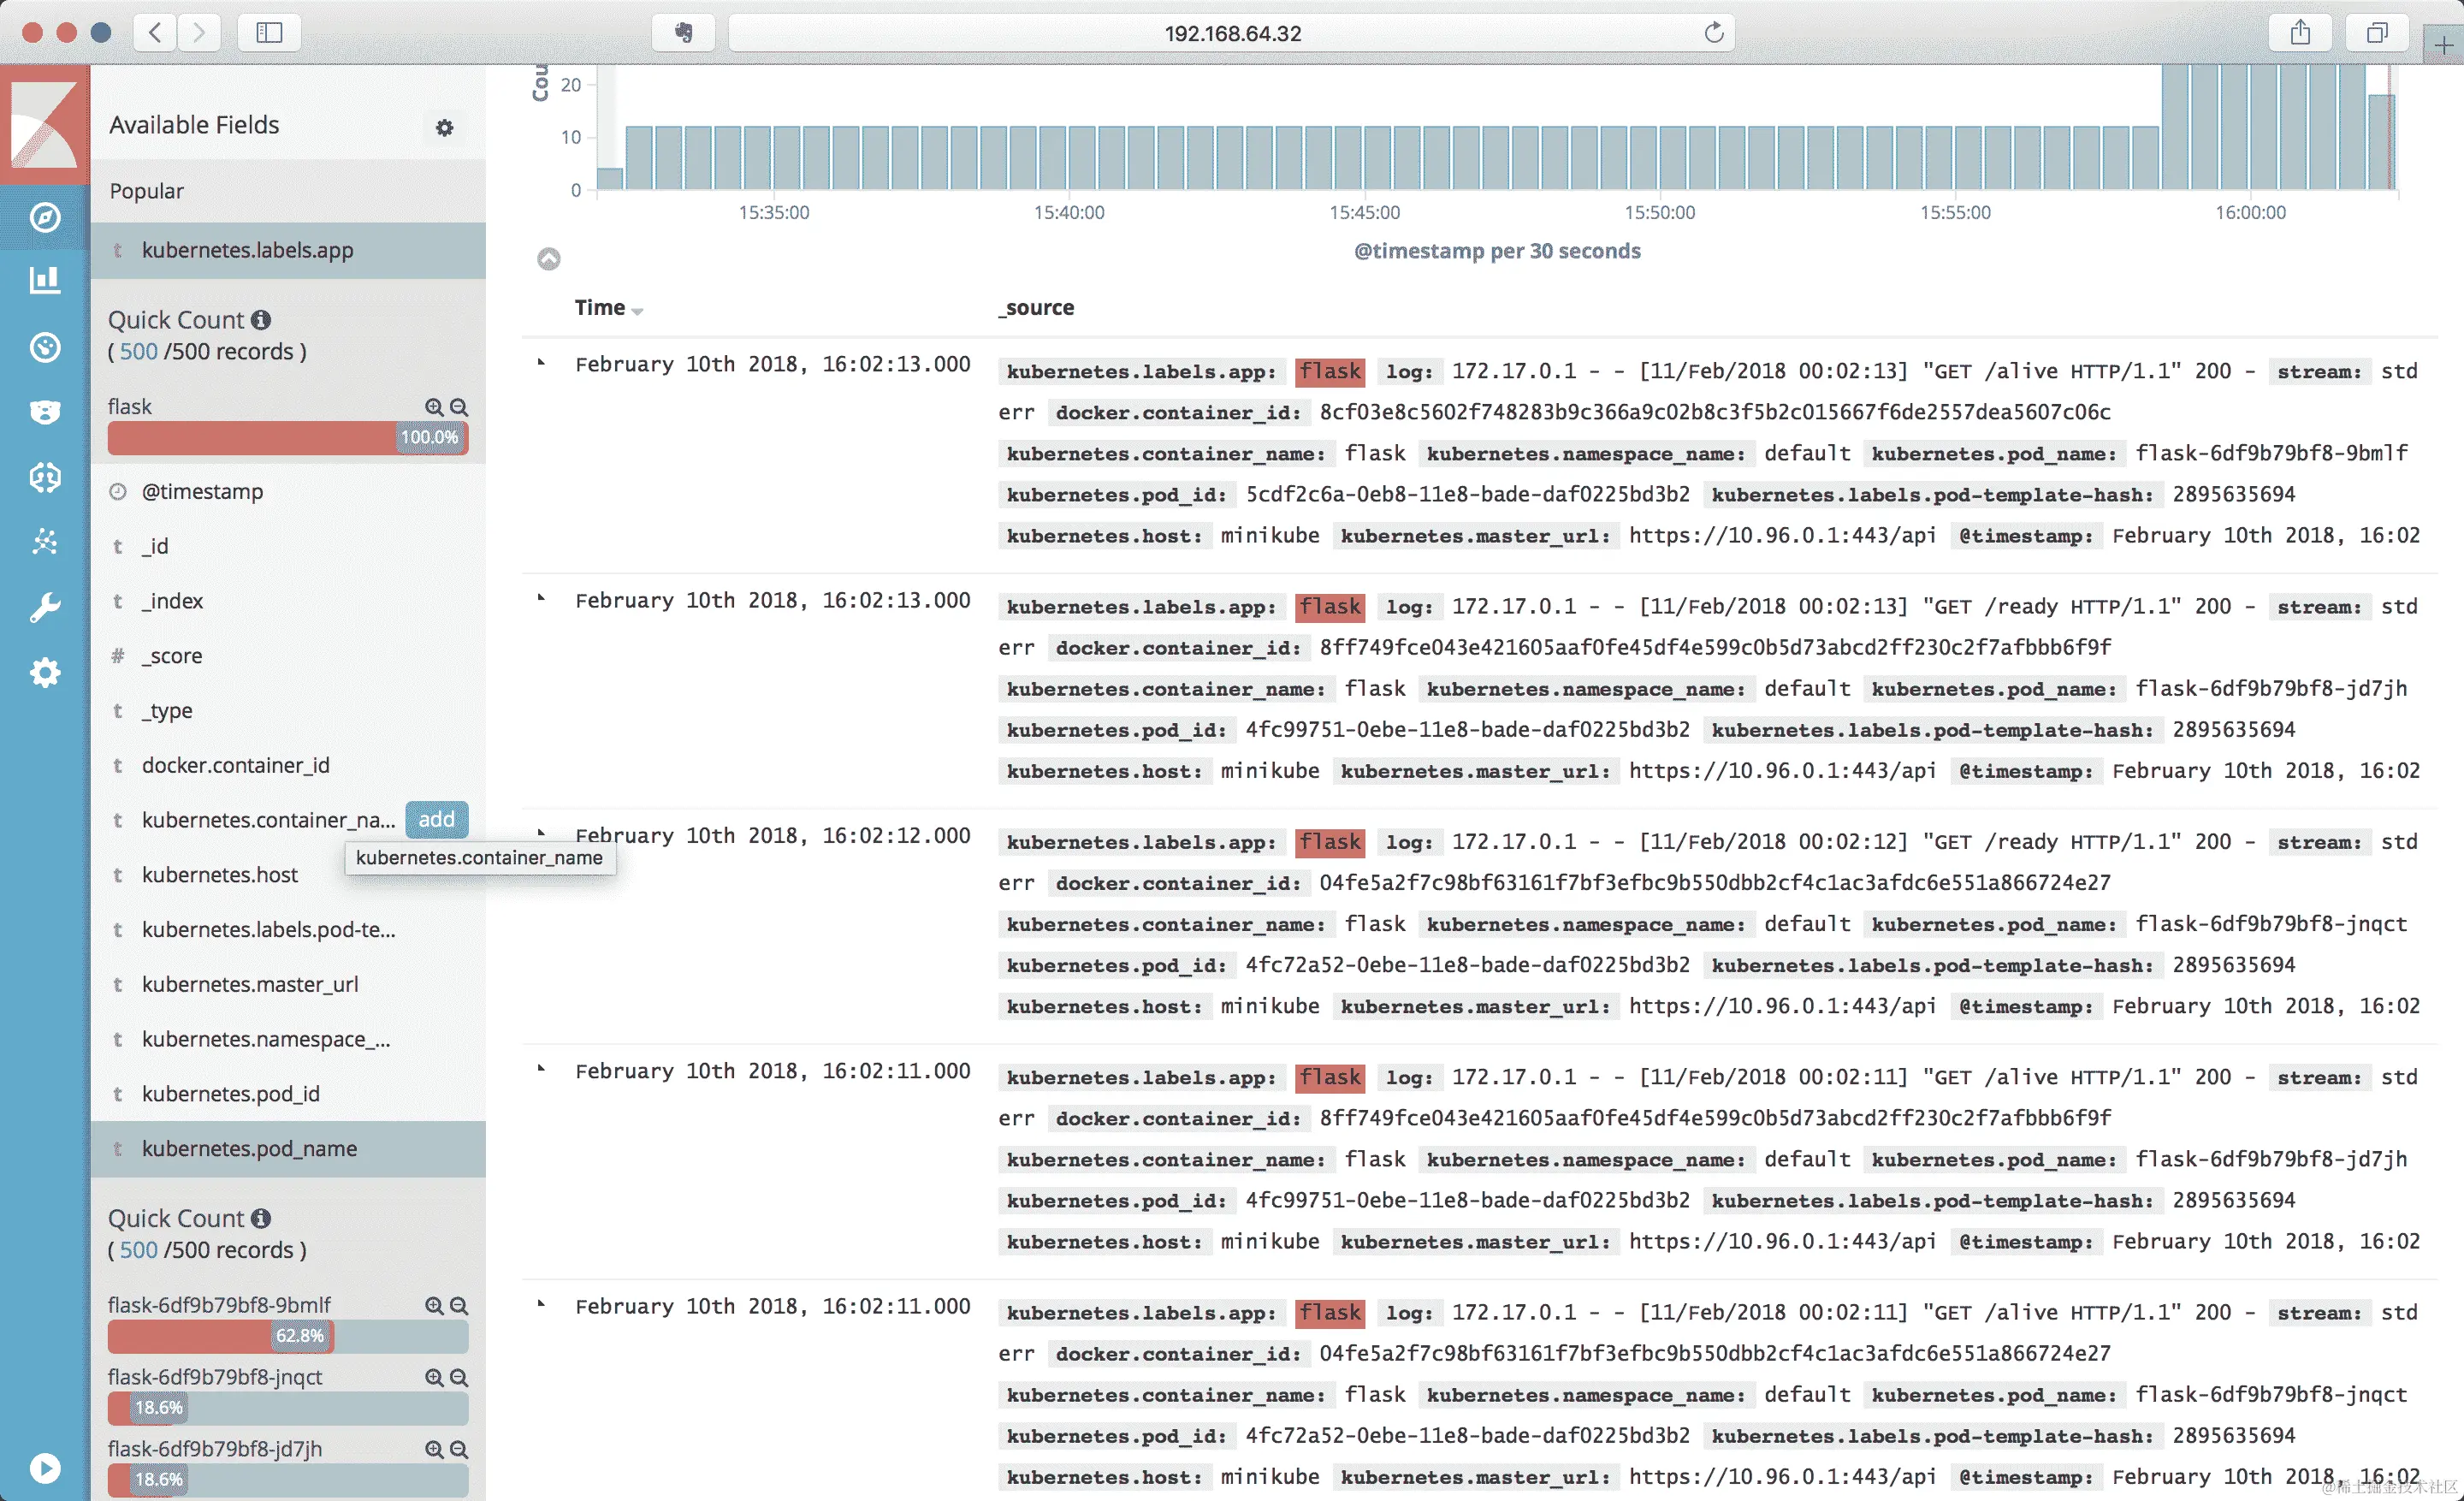This screenshot has width=2464, height=1501.
Task: Collapse the histogram chart with up arrow
Action: point(549,259)
